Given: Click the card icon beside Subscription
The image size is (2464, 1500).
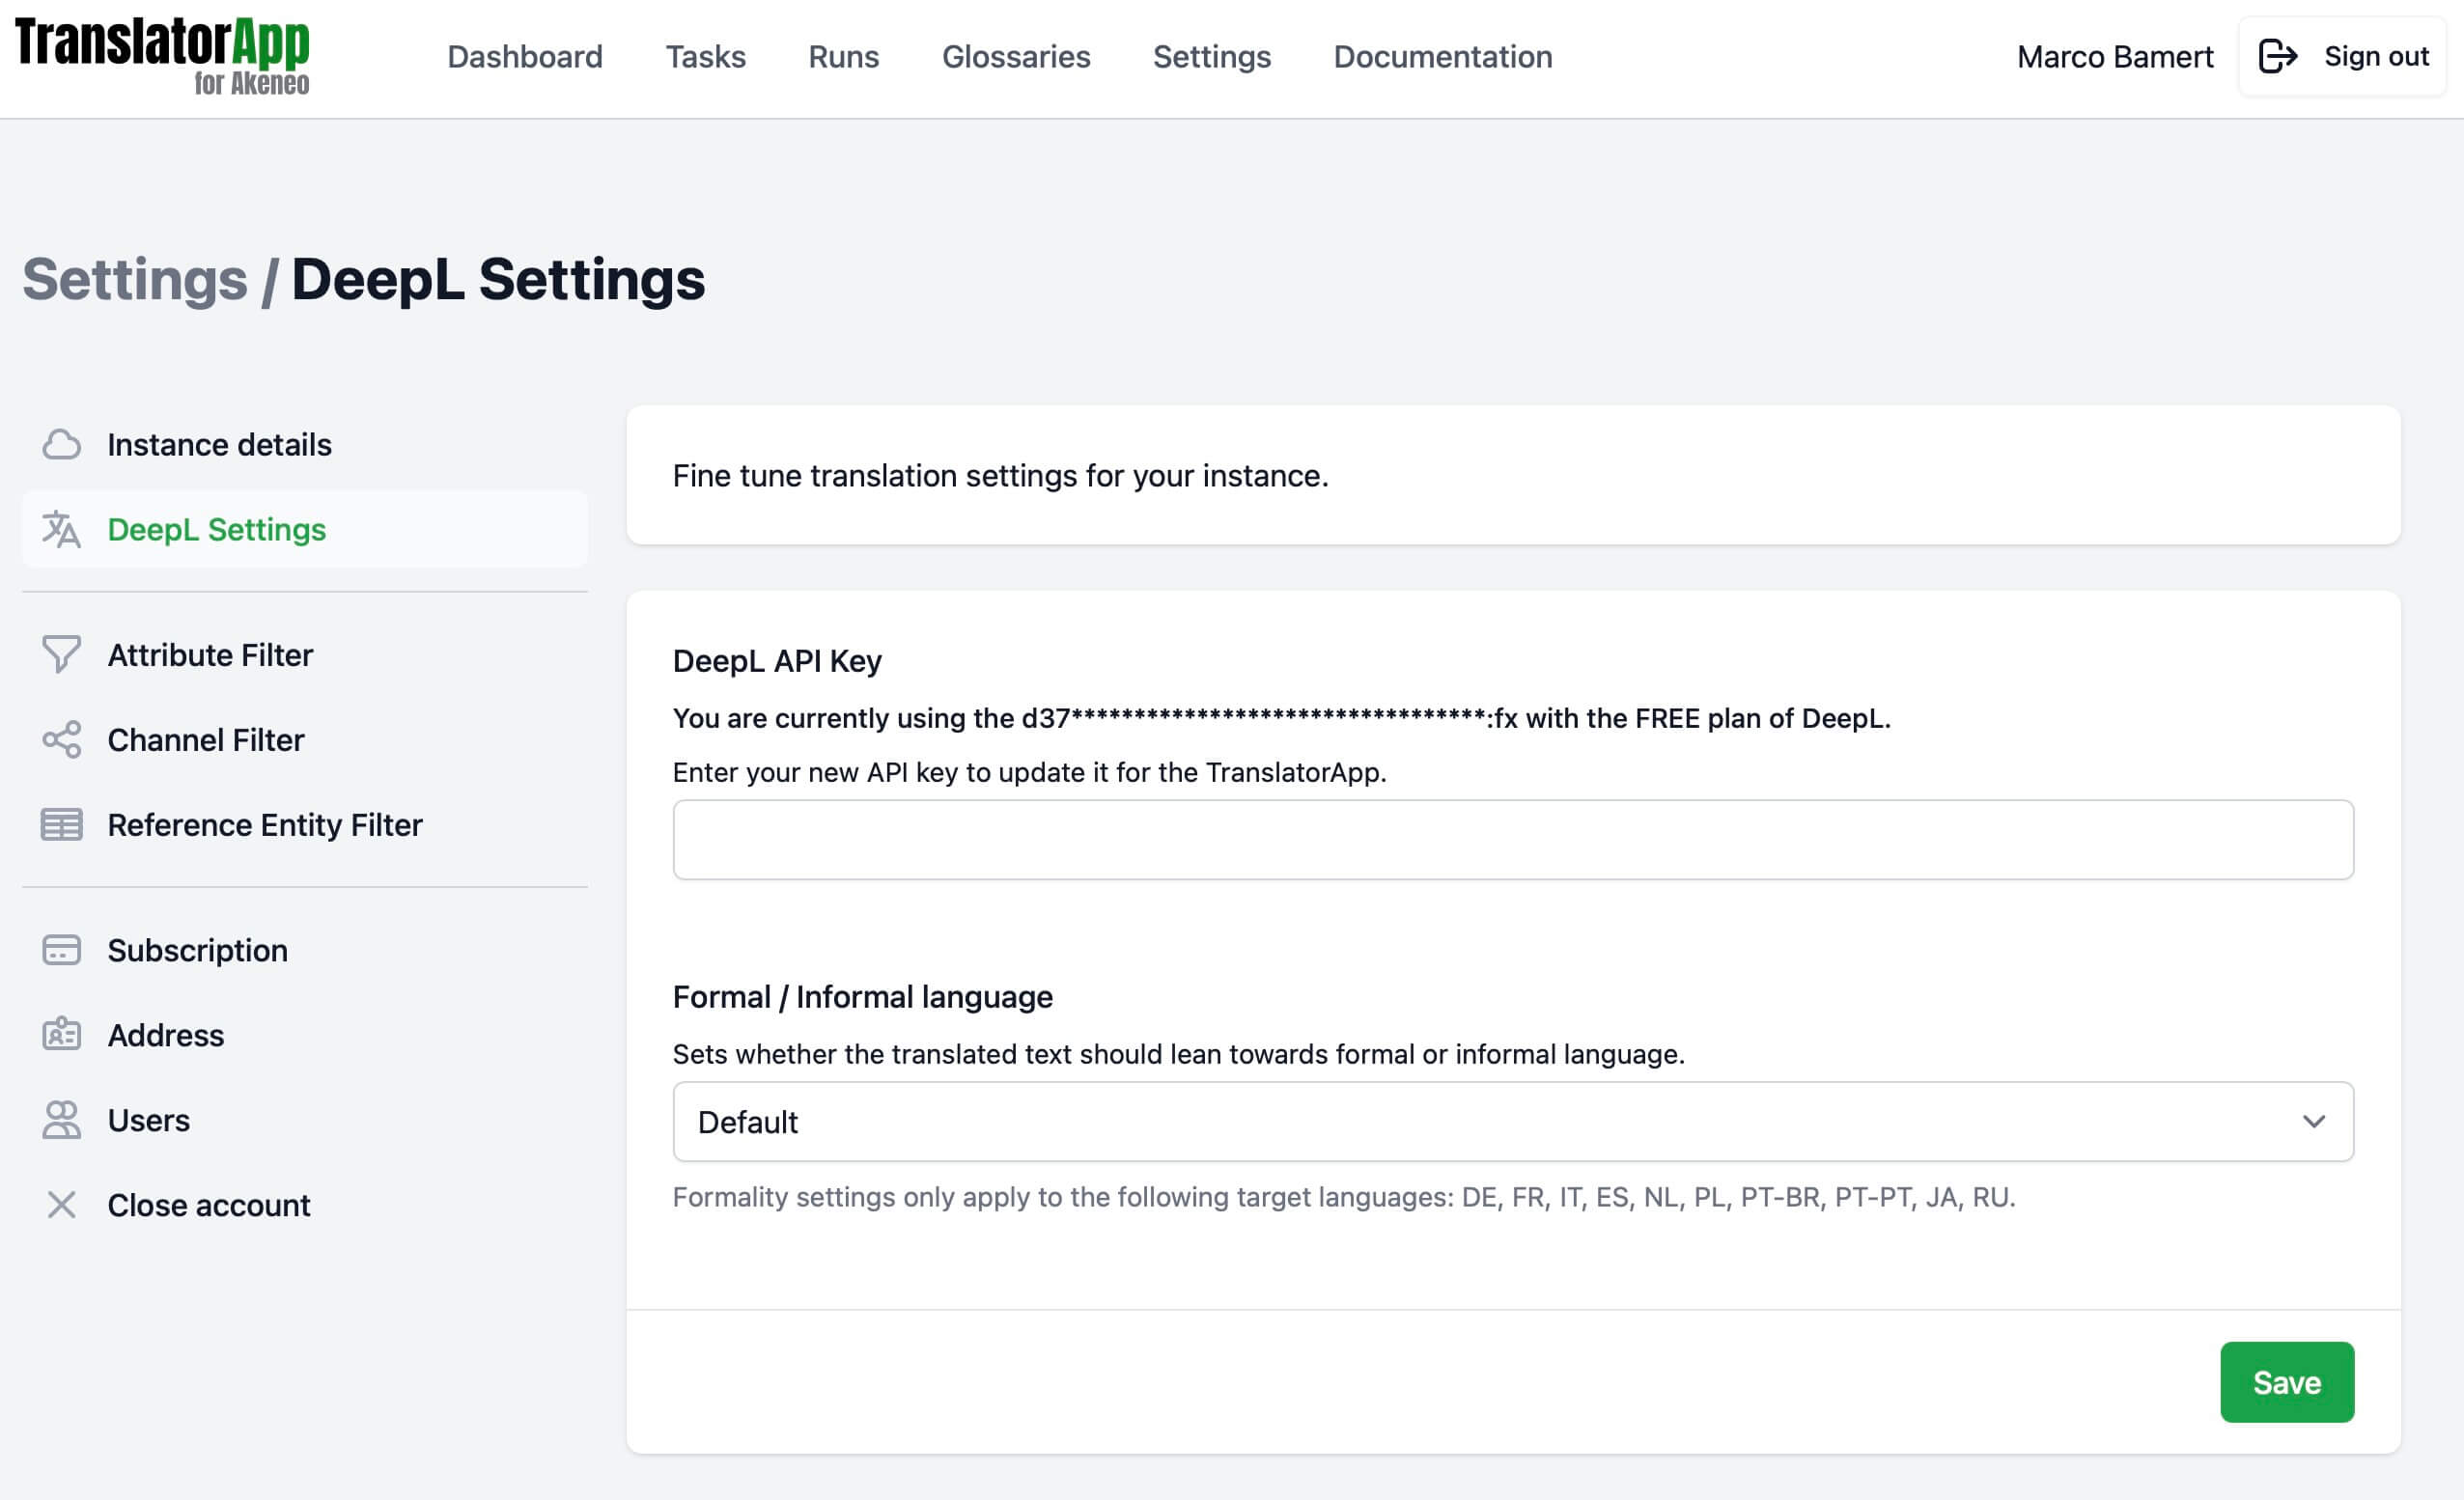Looking at the screenshot, I should coord(62,950).
